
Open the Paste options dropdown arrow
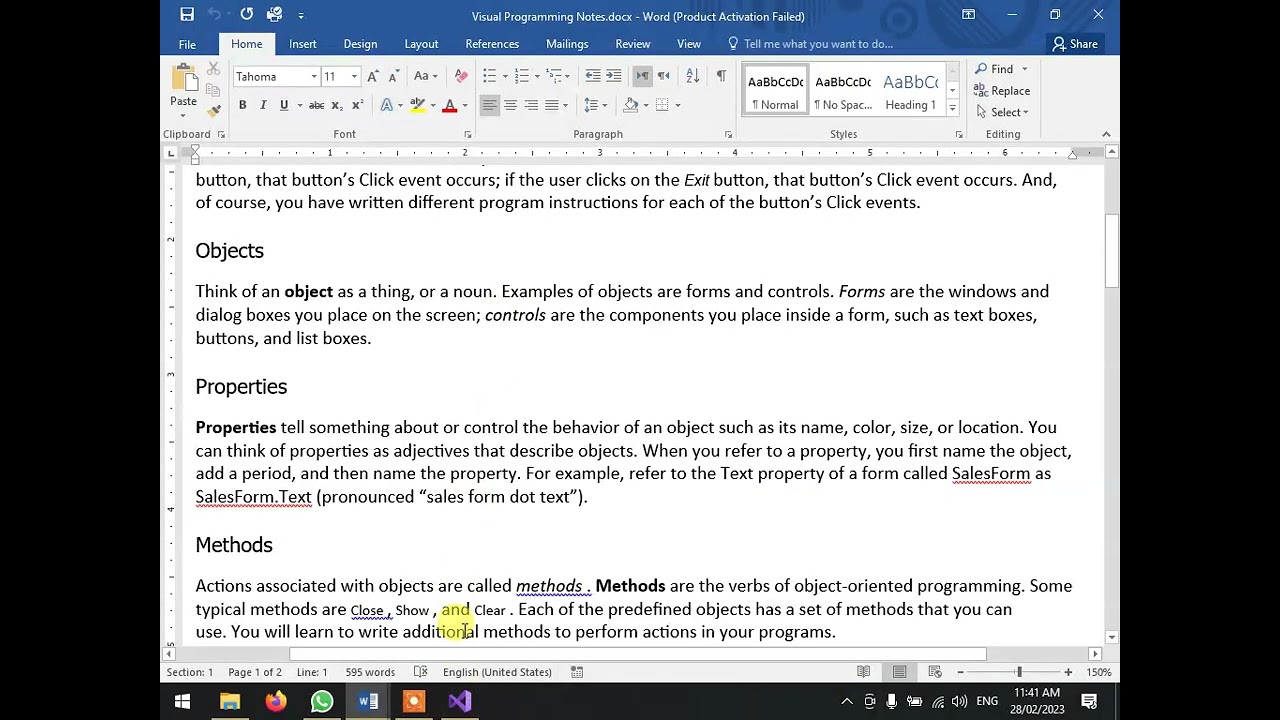pyautogui.click(x=183, y=114)
